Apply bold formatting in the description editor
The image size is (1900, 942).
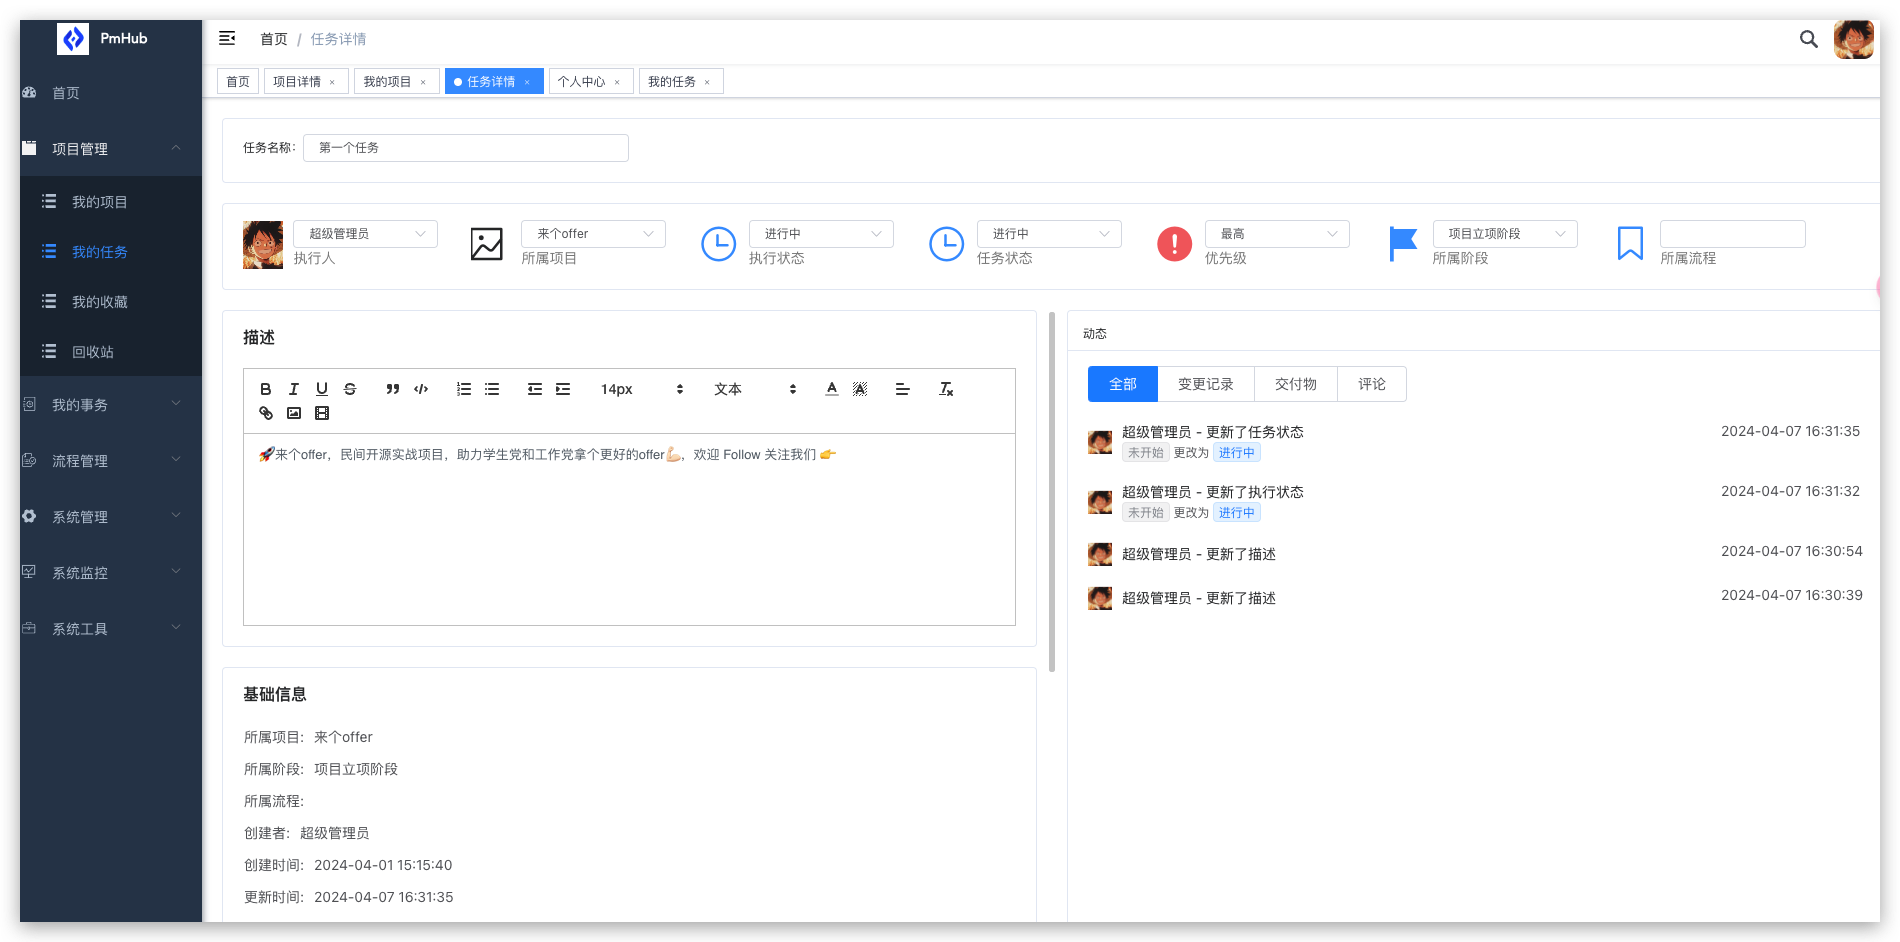click(x=266, y=389)
